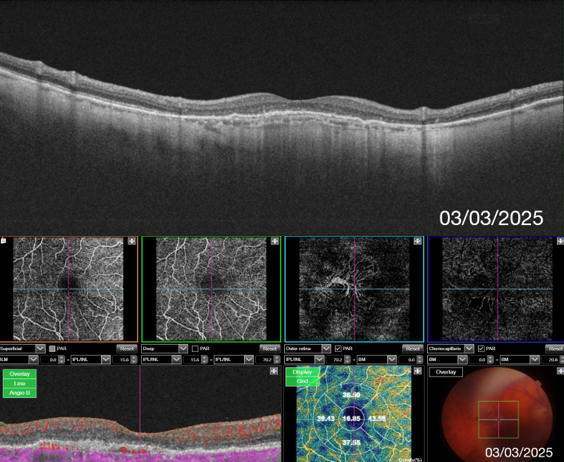Select the green Line display button

click(x=19, y=384)
